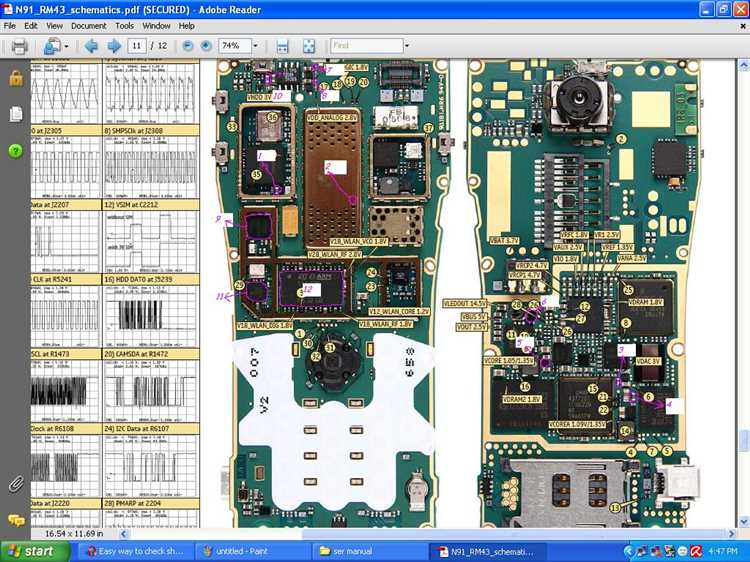750x562 pixels.
Task: Click the green help question mark icon
Action: (16, 151)
